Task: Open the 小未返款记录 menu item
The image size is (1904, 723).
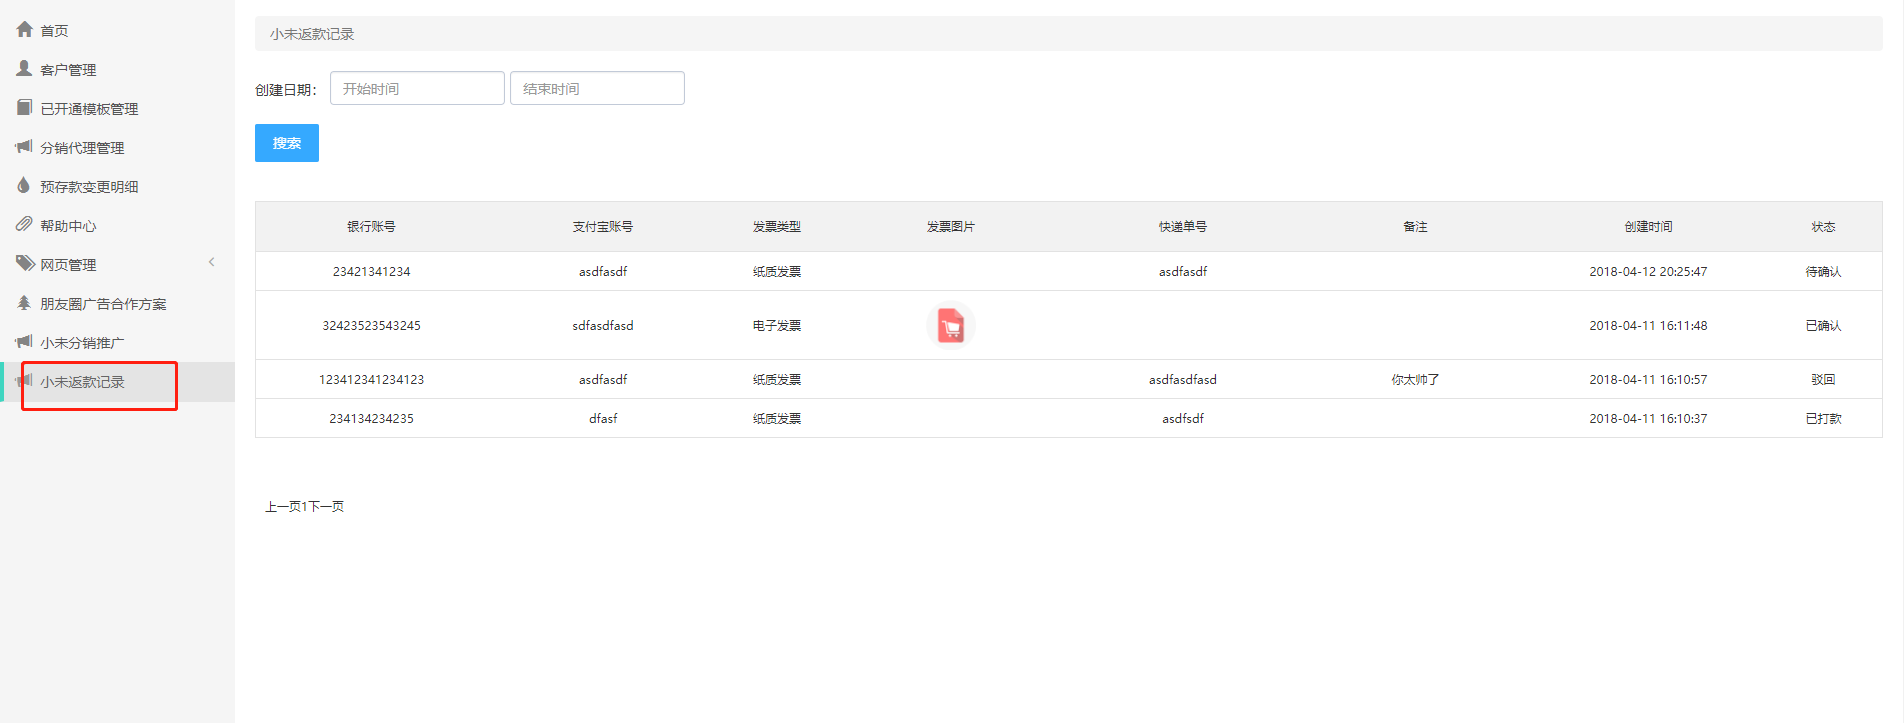Action: coord(82,382)
